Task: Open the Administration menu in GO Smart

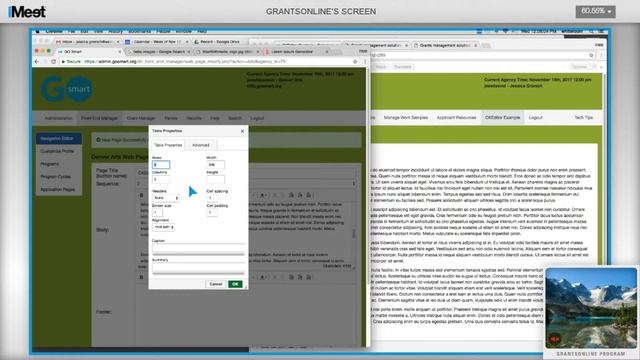Action: 58,118
